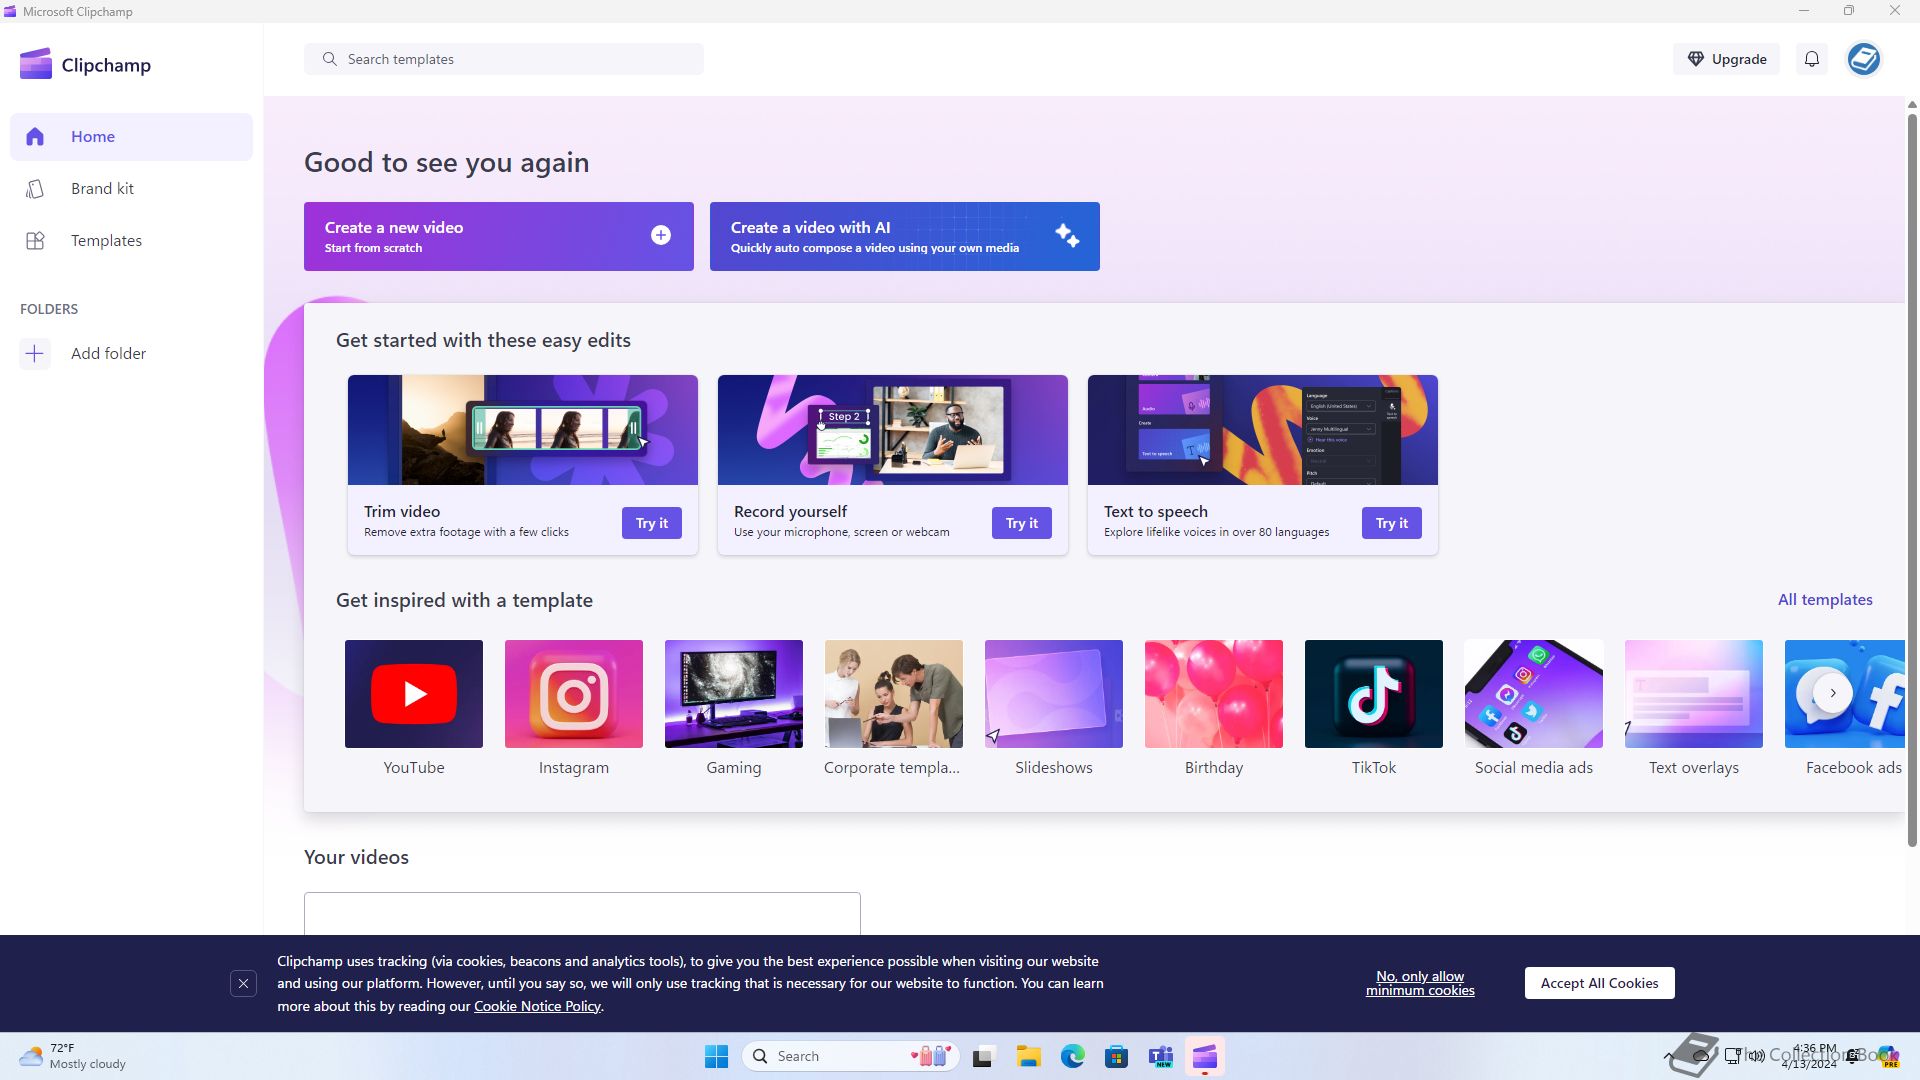Open the weather widget on the taskbar

(x=74, y=1056)
